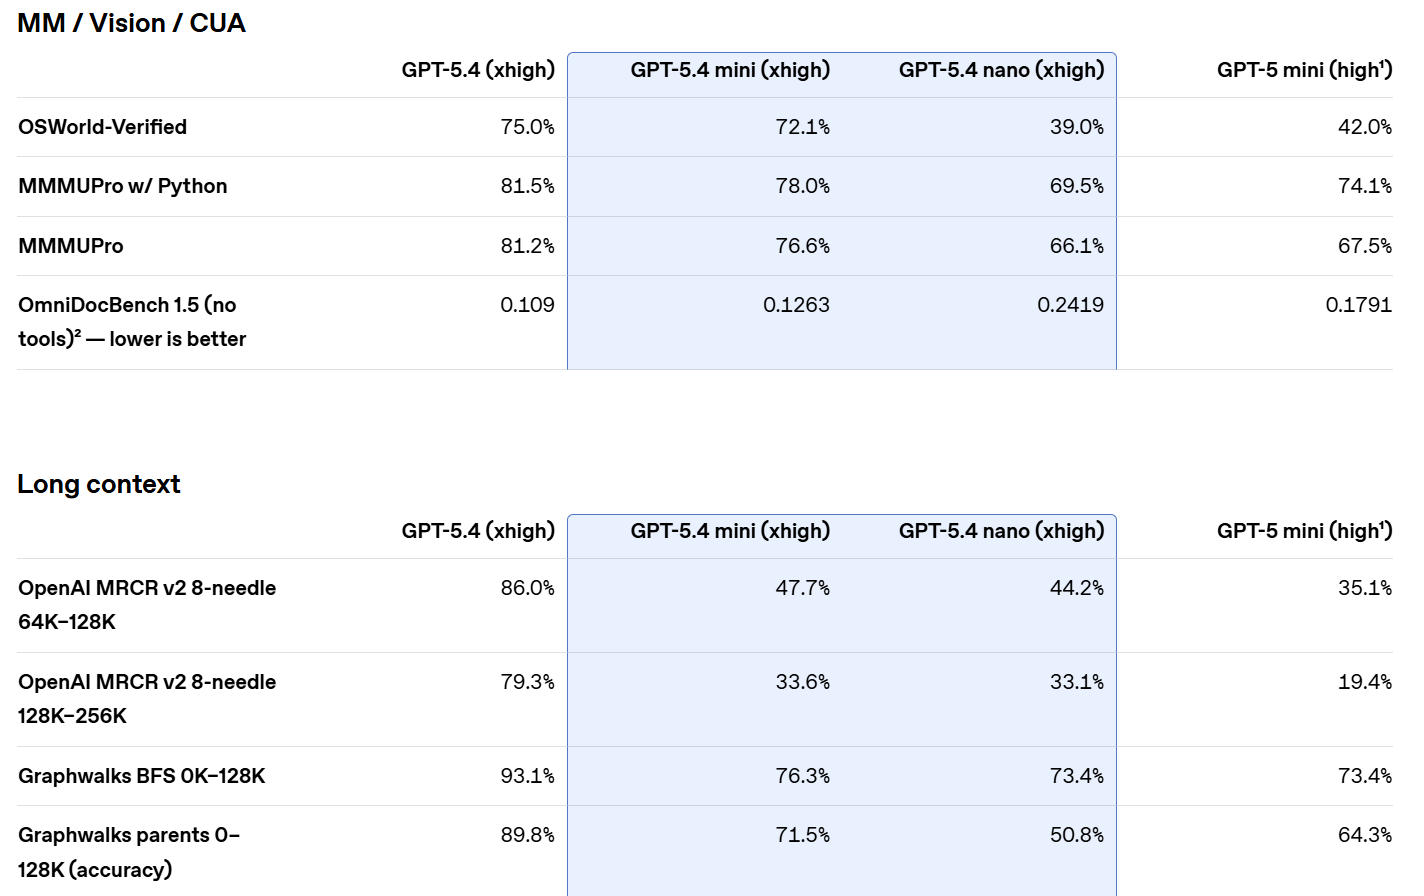This screenshot has width=1424, height=896.
Task: Click the MM / Vision / CUA heading
Action: pyautogui.click(x=131, y=23)
